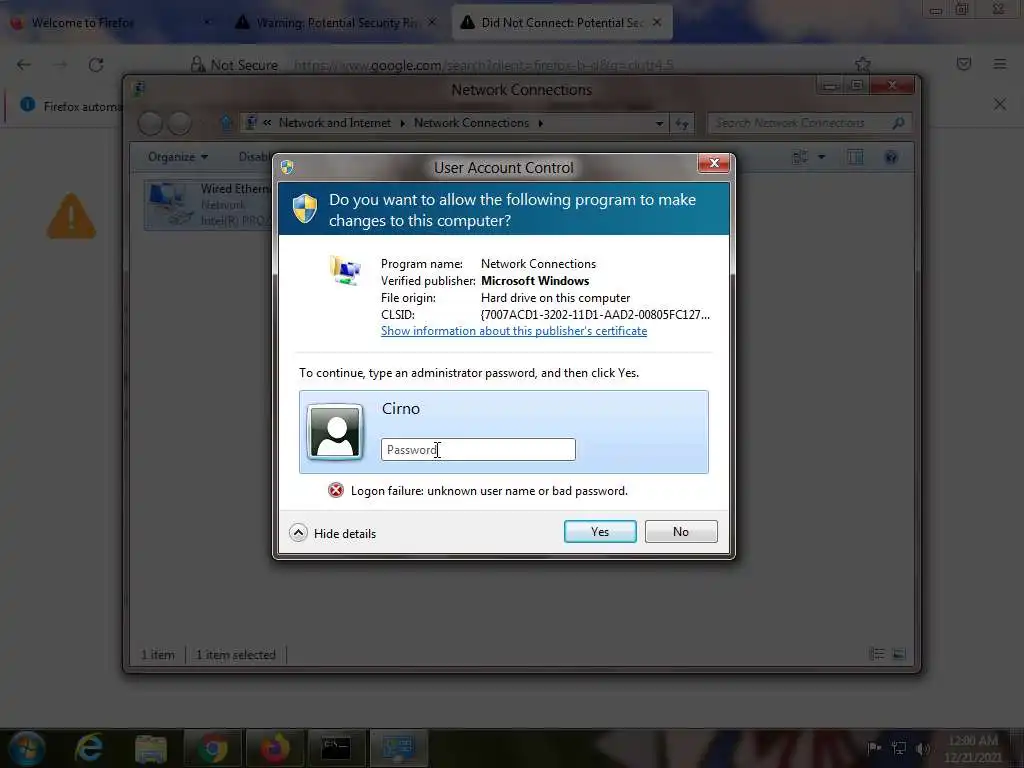The width and height of the screenshot is (1024, 768).
Task: Close the Warning: Potential Security Risk tab
Action: pyautogui.click(x=432, y=22)
